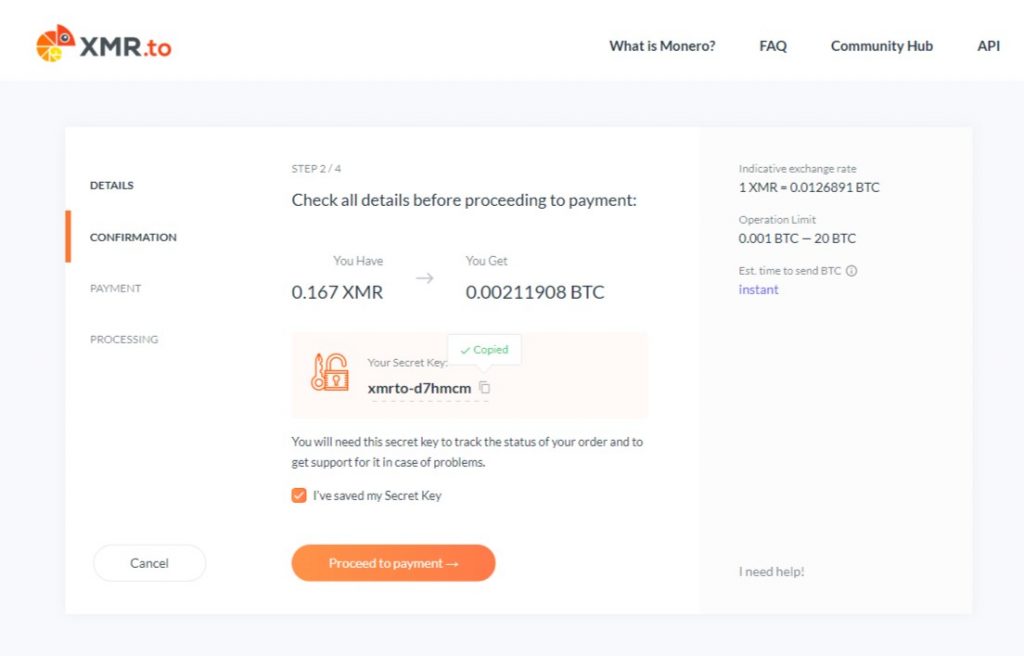
Task: Select the Confirmation step
Action: click(x=133, y=237)
